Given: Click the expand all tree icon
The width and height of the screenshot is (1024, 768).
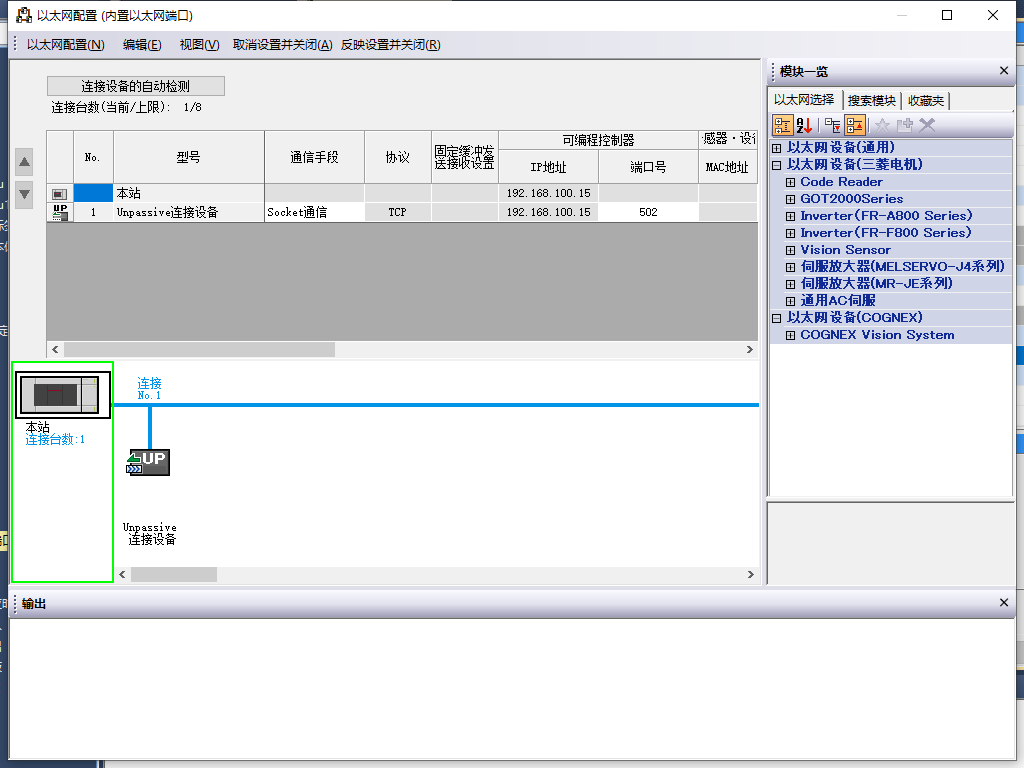Looking at the screenshot, I should [832, 125].
